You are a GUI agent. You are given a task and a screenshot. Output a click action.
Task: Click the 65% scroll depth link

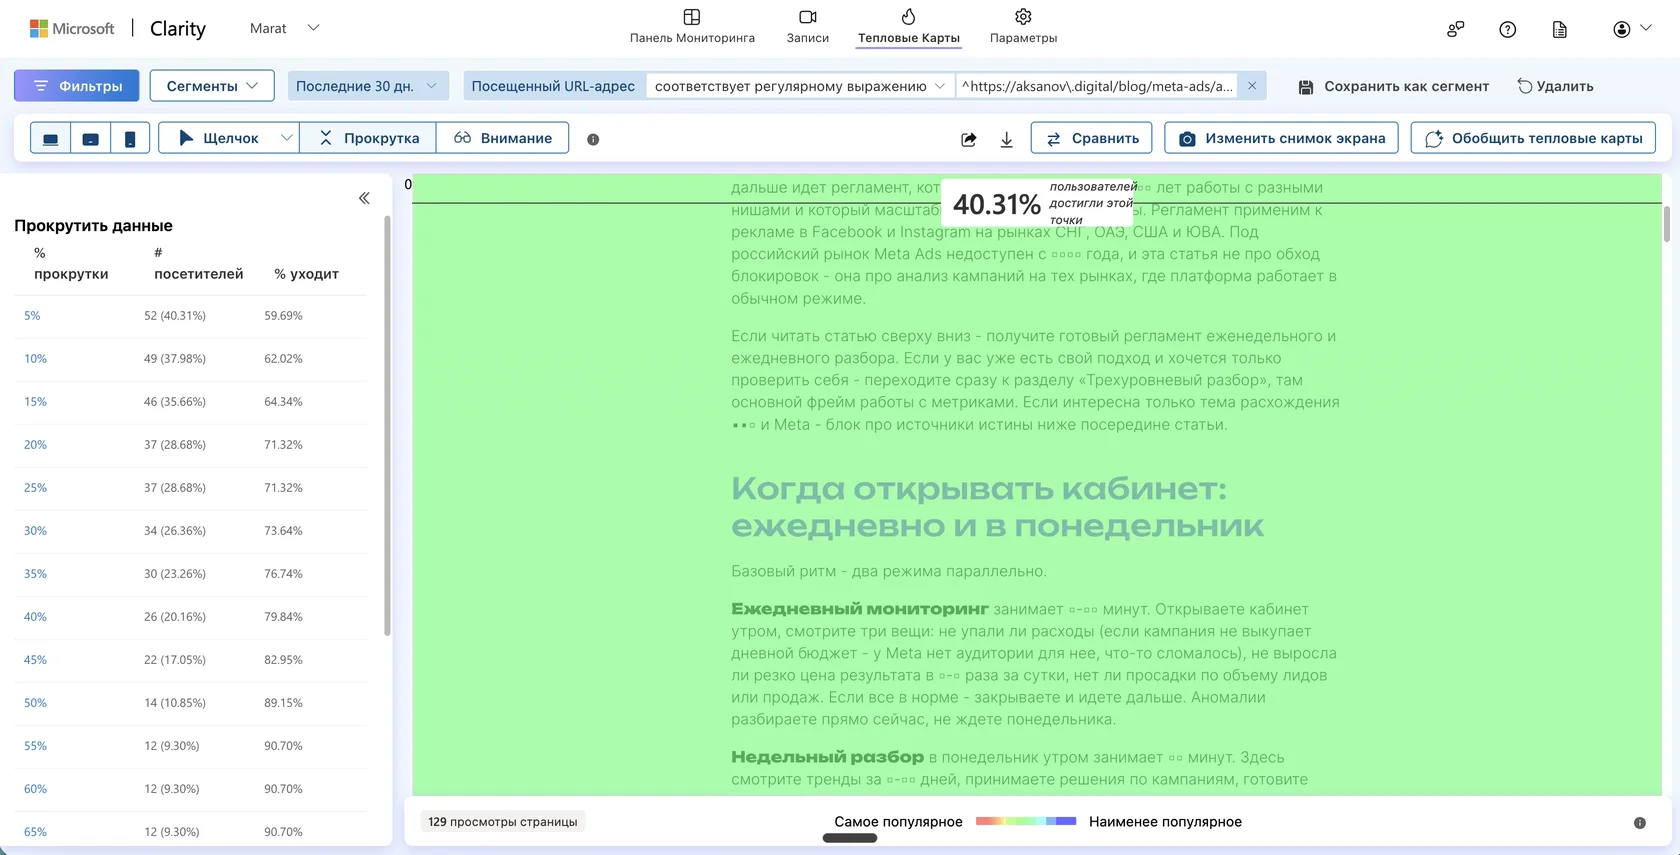pos(35,832)
